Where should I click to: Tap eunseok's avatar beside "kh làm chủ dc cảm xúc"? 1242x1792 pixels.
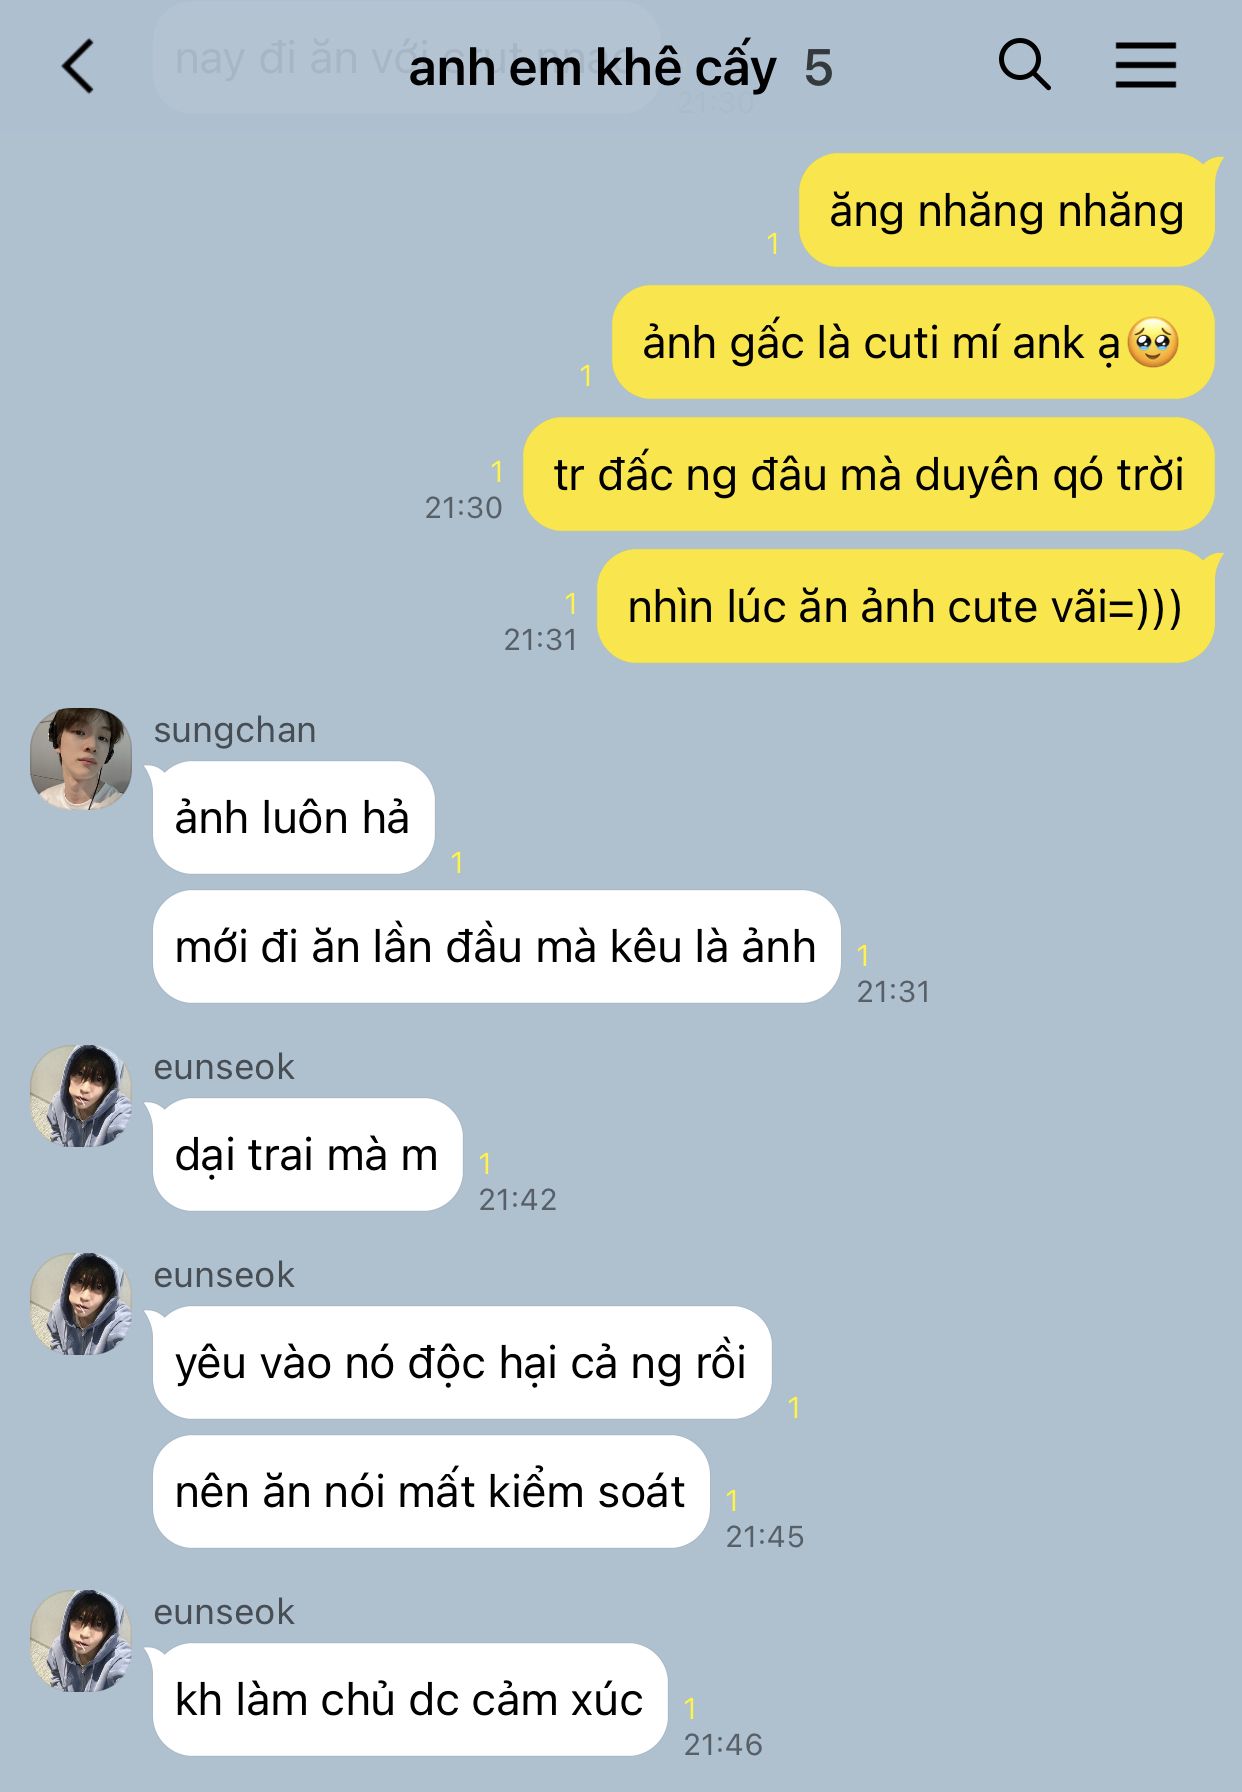(81, 1641)
